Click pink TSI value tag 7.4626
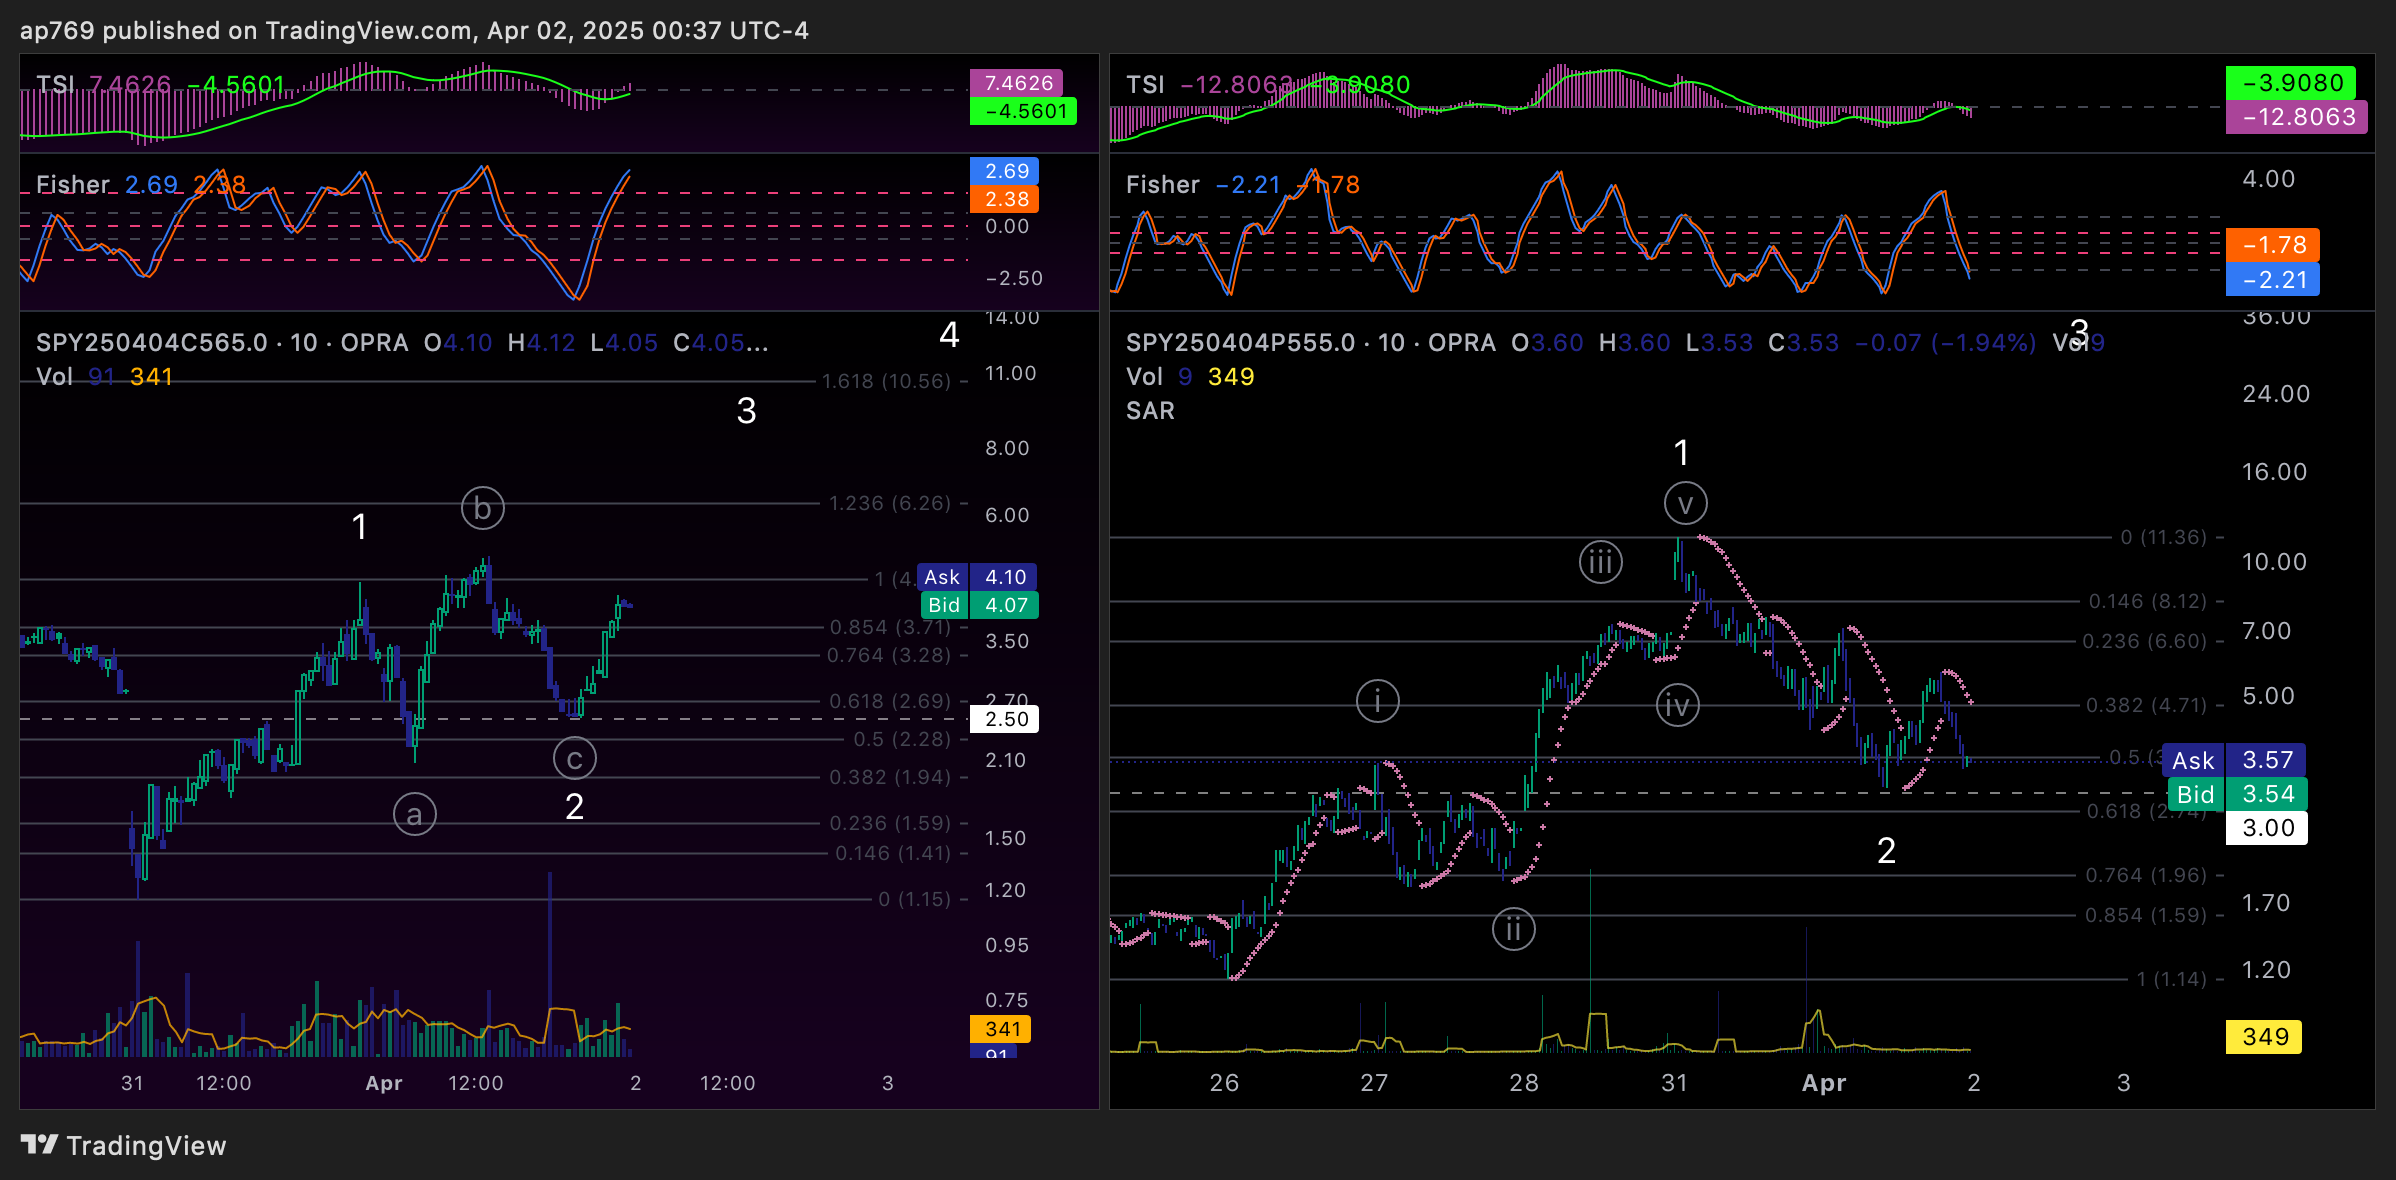2396x1180 pixels. tap(1017, 83)
